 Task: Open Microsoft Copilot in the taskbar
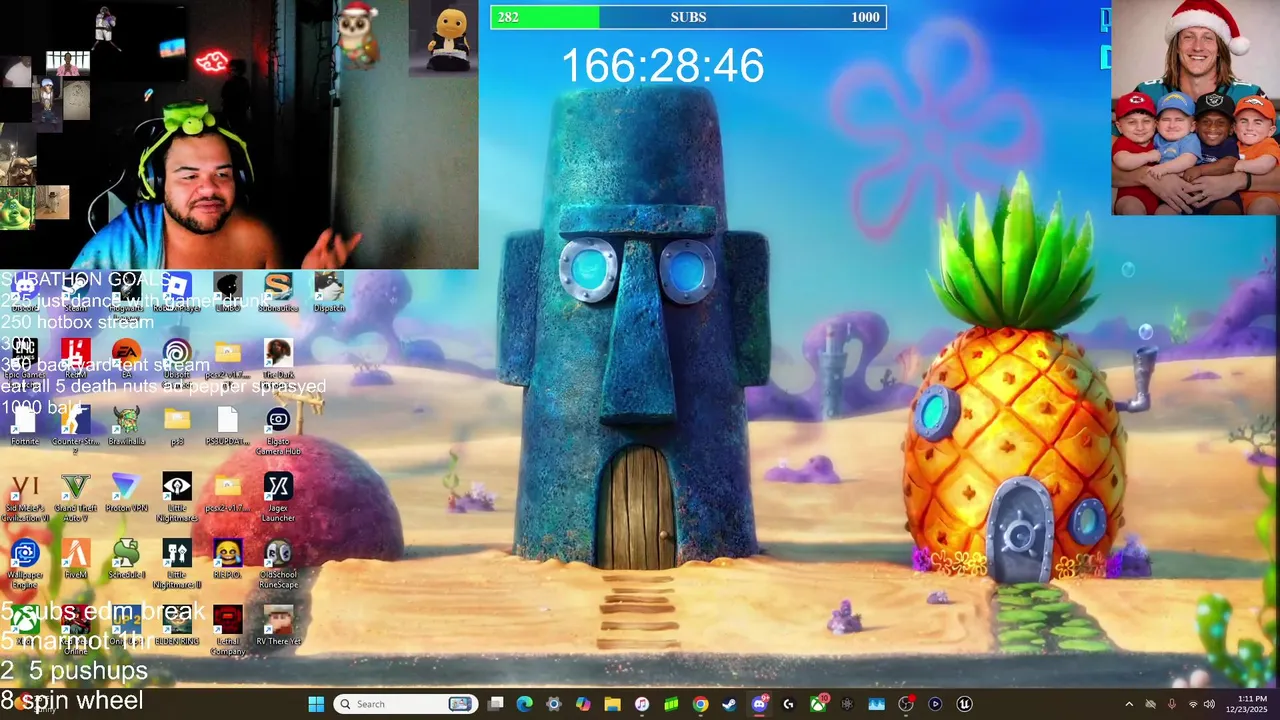coord(583,704)
